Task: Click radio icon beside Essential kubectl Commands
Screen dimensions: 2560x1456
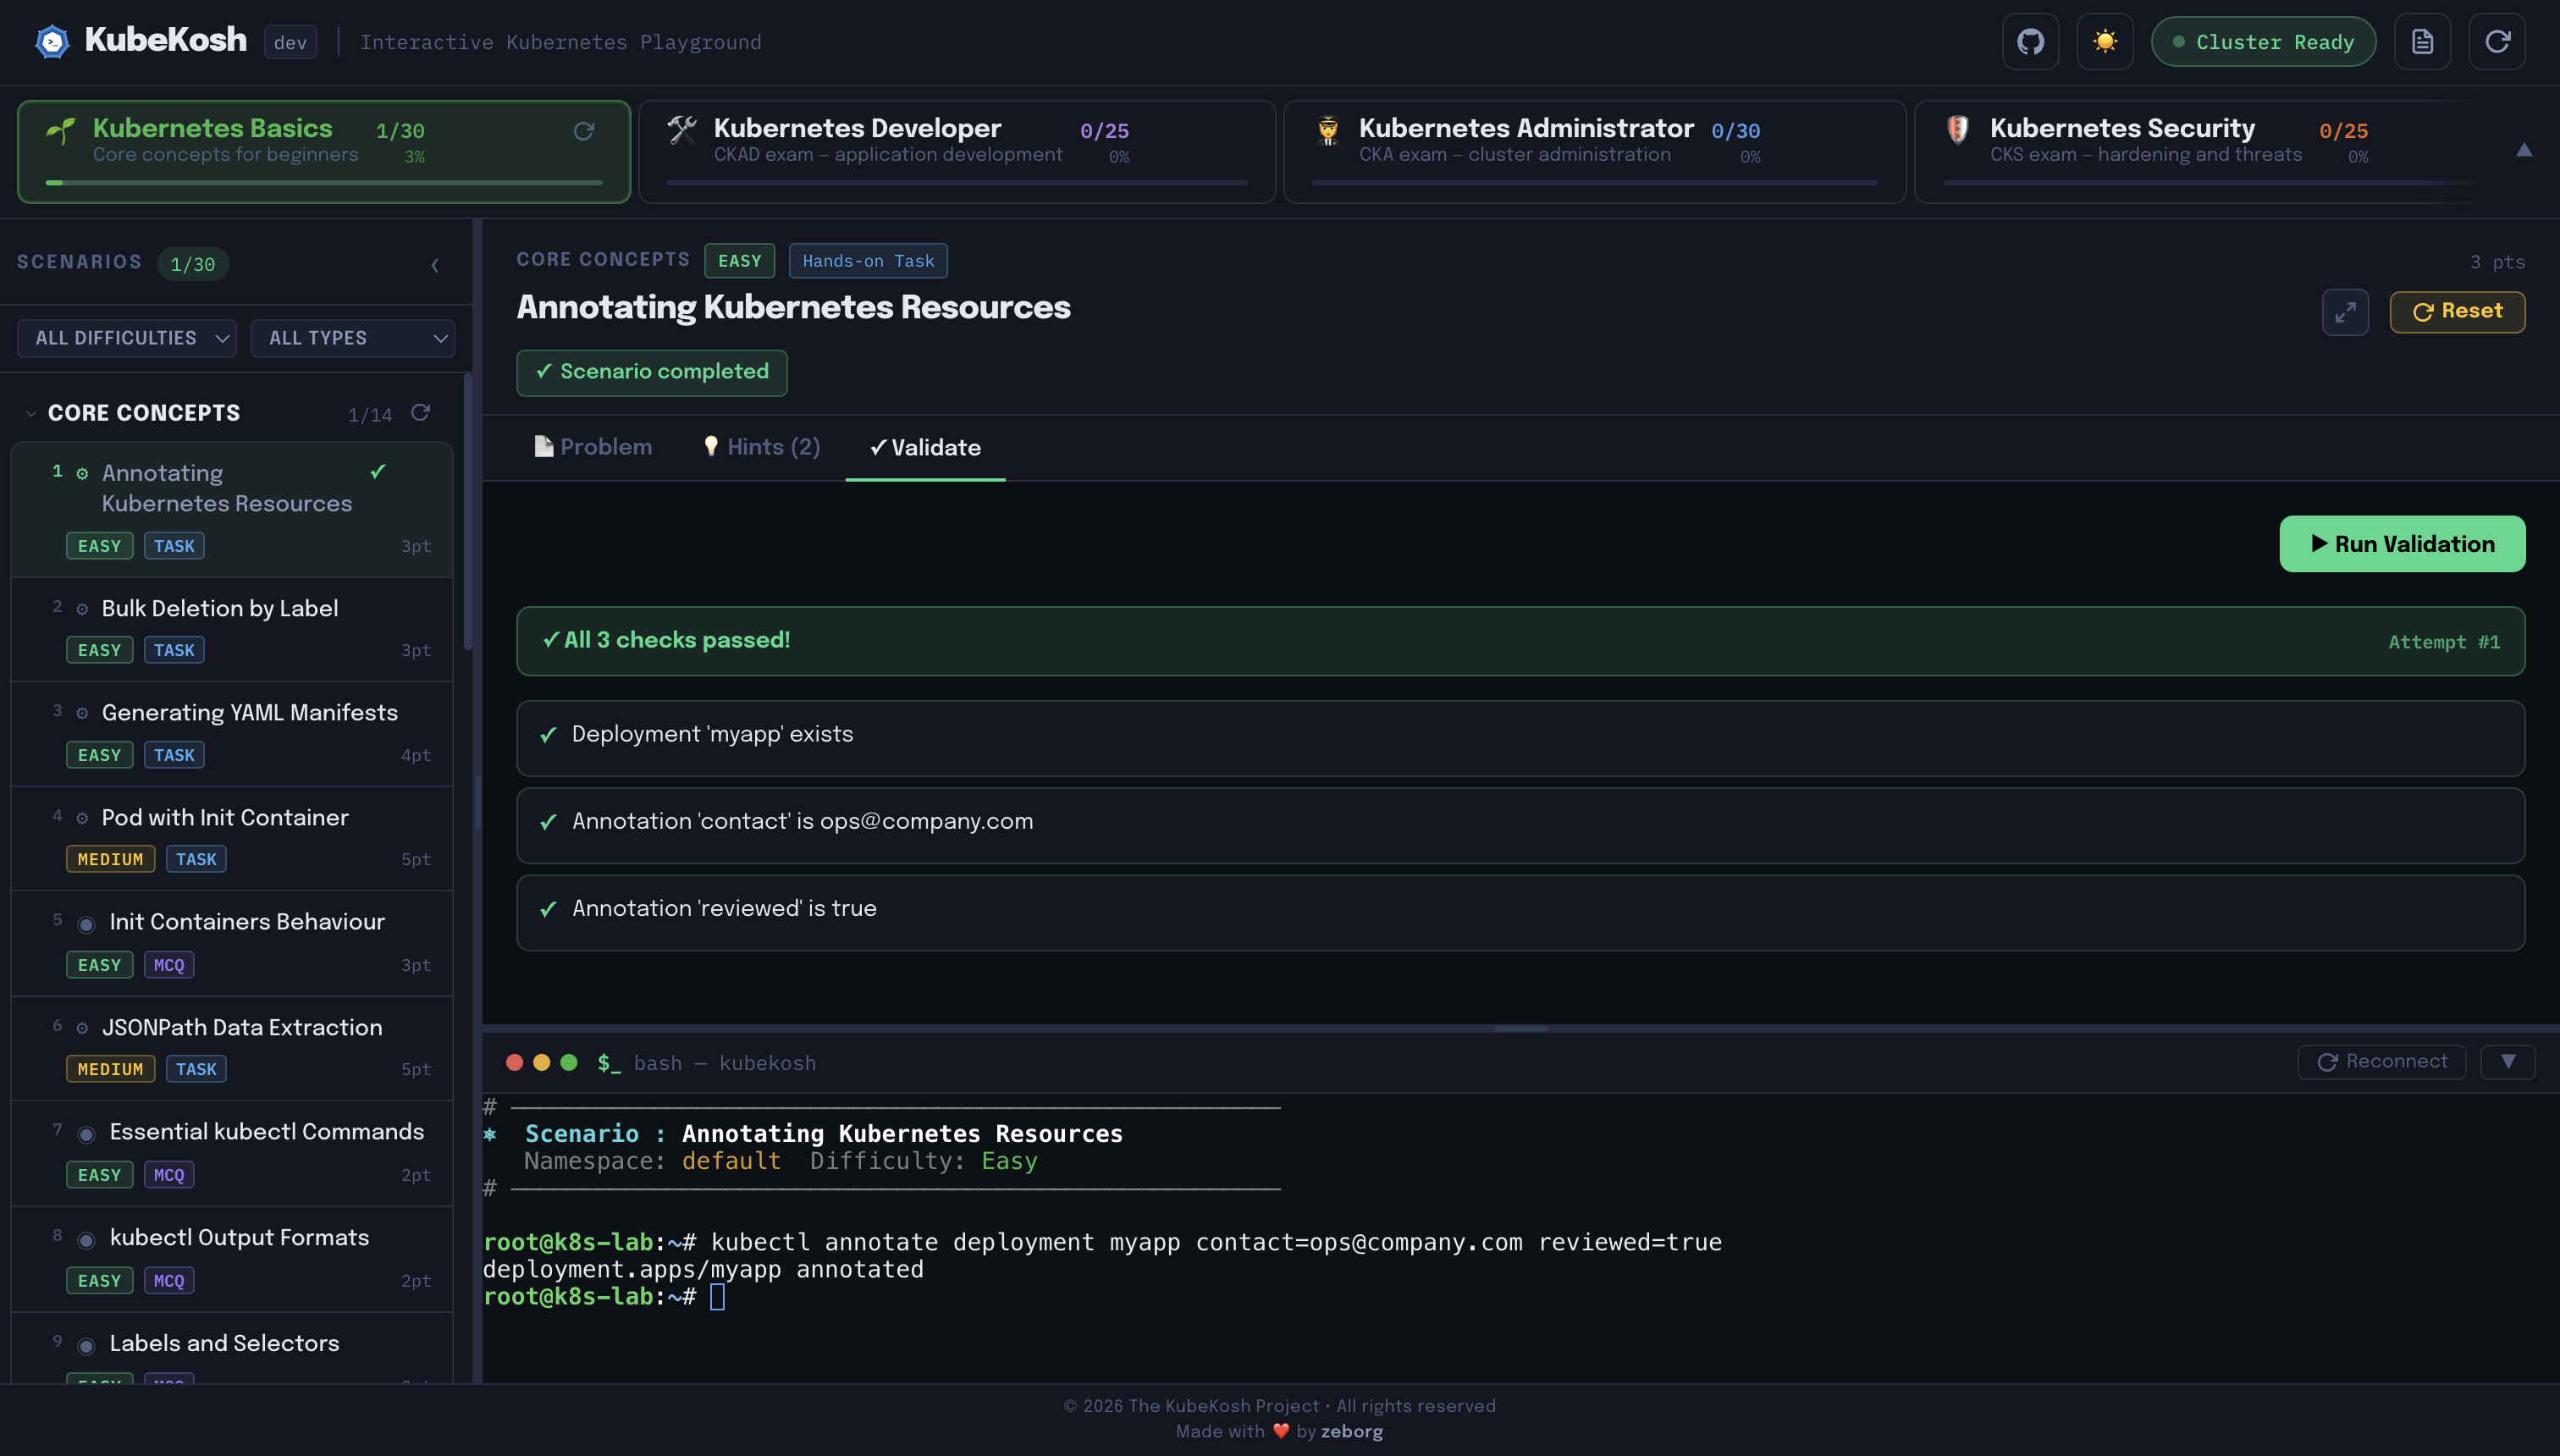Action: [87, 1135]
